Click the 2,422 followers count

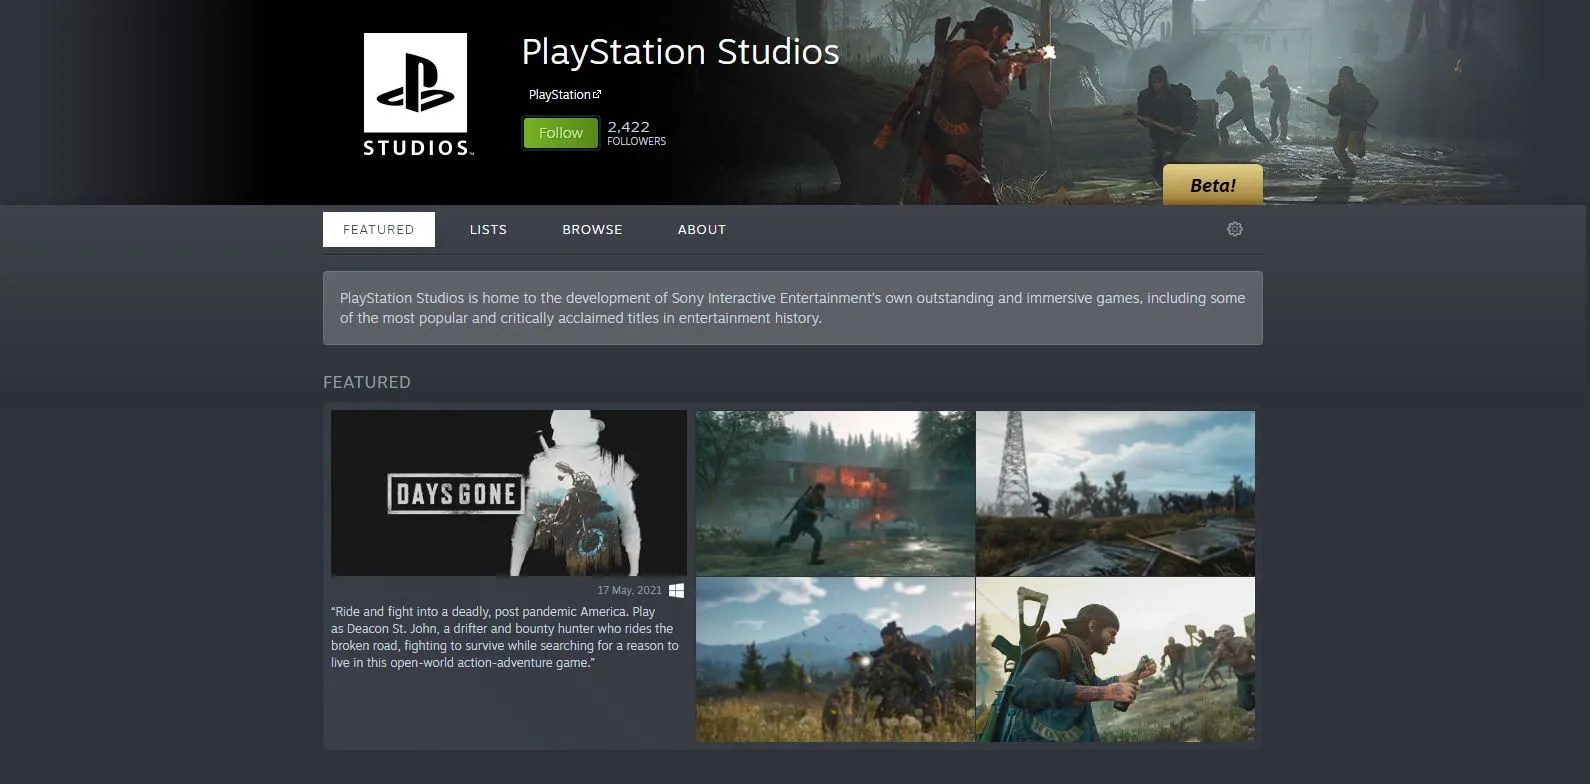point(636,133)
